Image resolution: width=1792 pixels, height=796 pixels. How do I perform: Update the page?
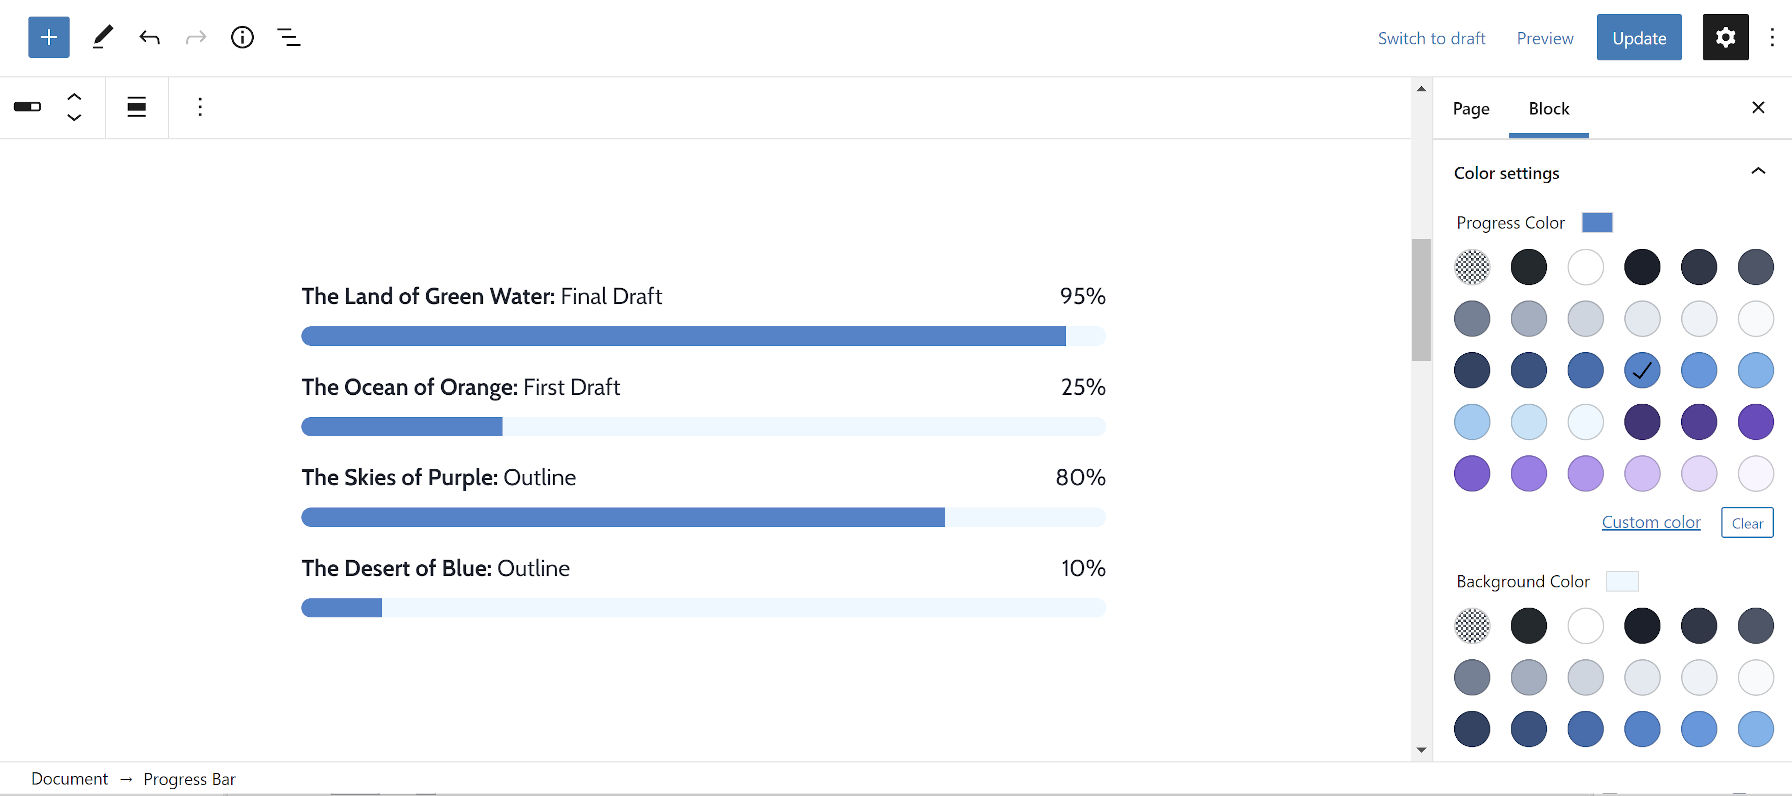point(1638,37)
